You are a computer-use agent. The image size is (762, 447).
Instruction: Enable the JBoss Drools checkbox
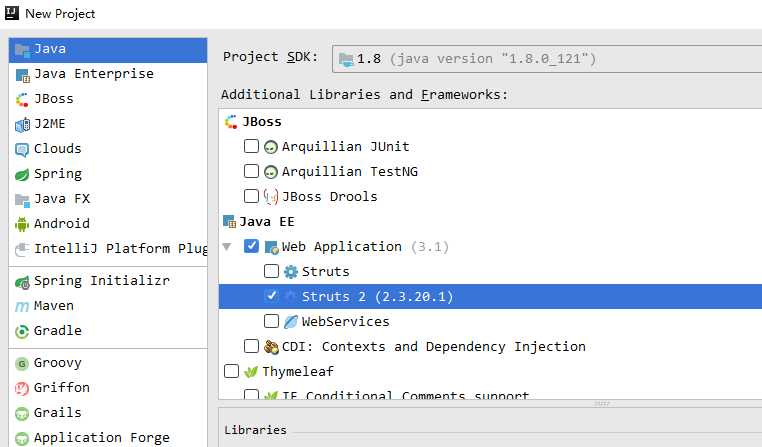(251, 196)
